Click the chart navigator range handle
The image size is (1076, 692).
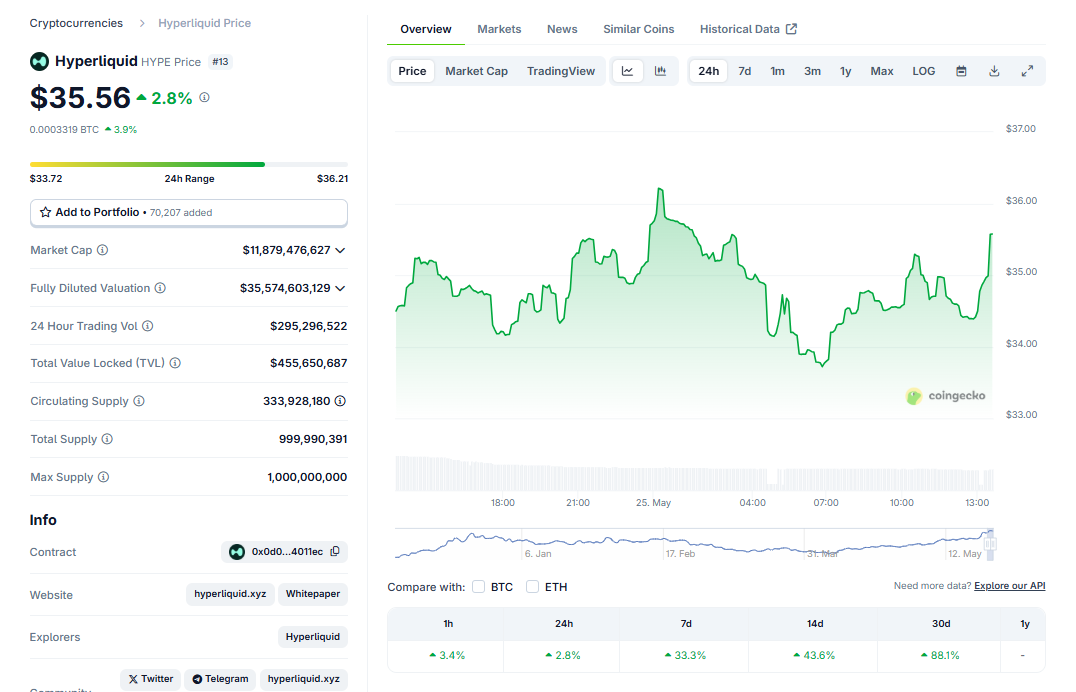tap(990, 544)
